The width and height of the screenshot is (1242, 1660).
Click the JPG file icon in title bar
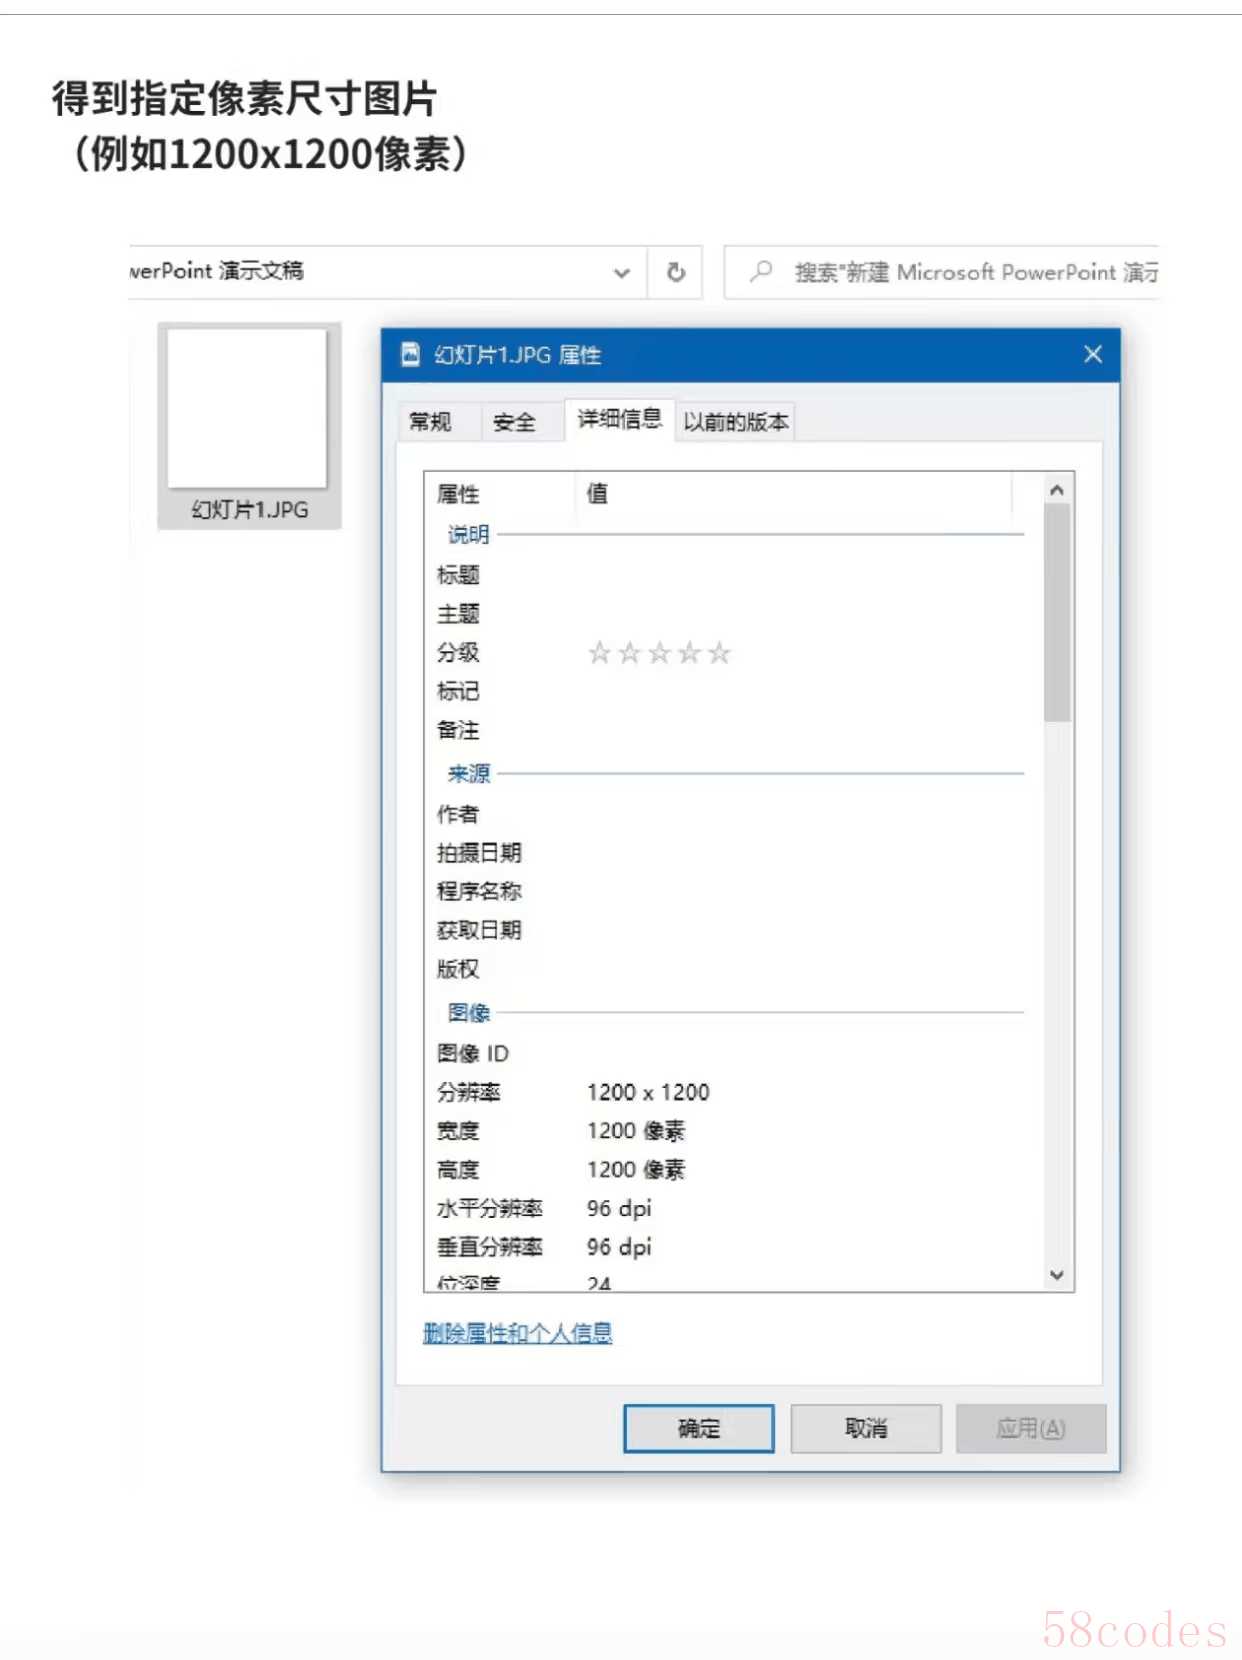(x=410, y=354)
